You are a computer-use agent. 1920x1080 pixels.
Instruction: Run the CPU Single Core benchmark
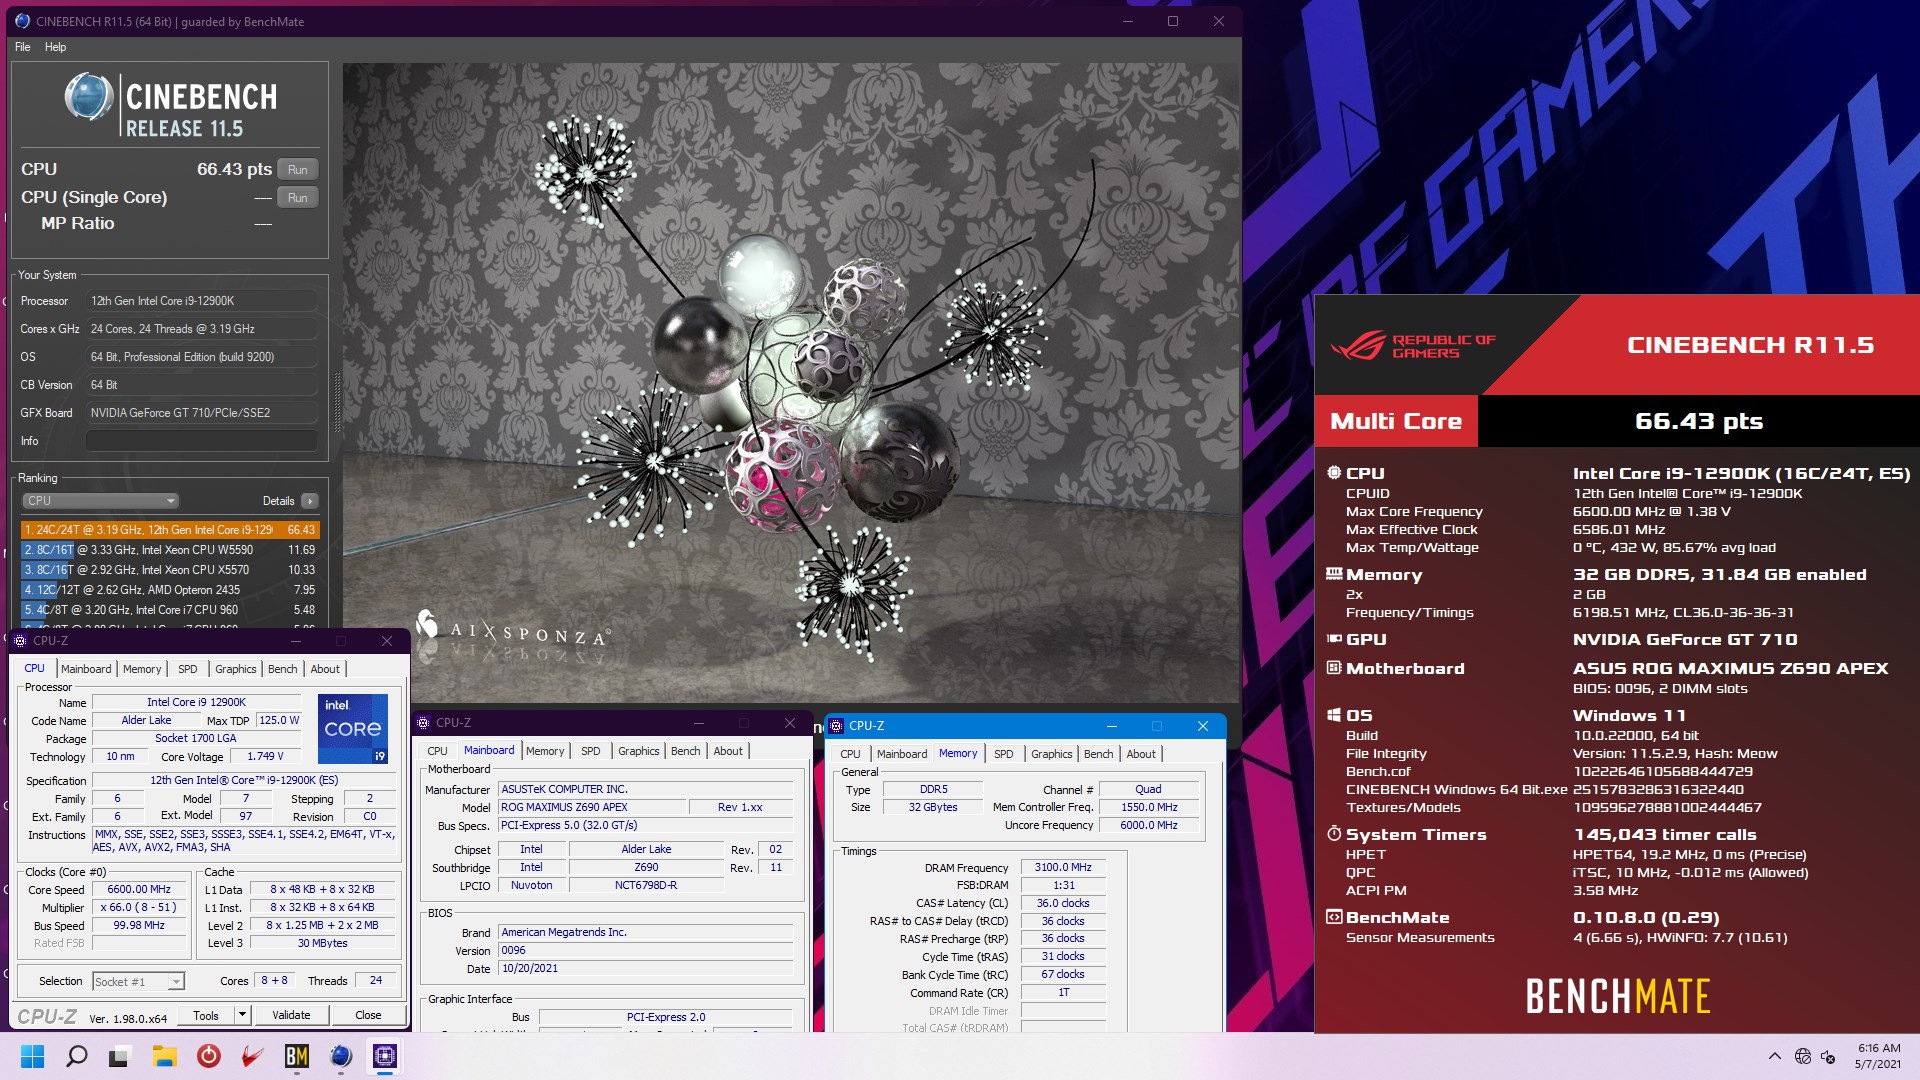point(298,198)
